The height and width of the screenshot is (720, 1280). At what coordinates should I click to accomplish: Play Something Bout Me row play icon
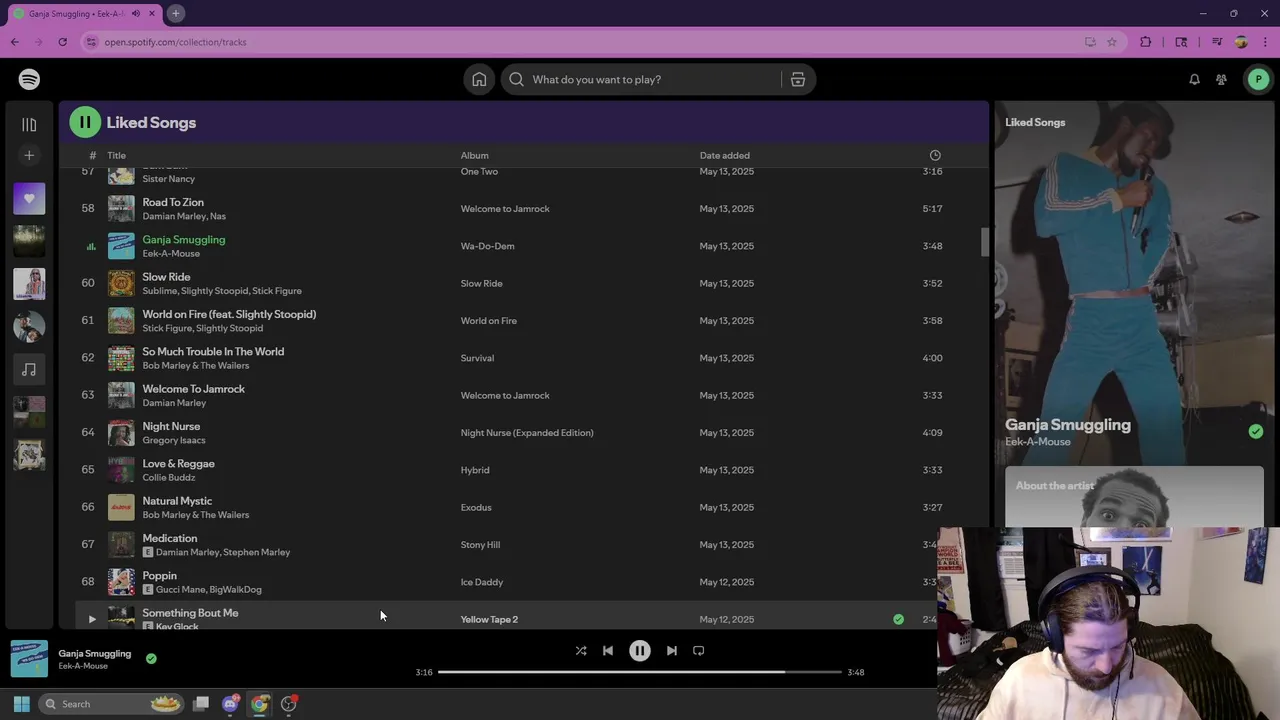point(92,619)
